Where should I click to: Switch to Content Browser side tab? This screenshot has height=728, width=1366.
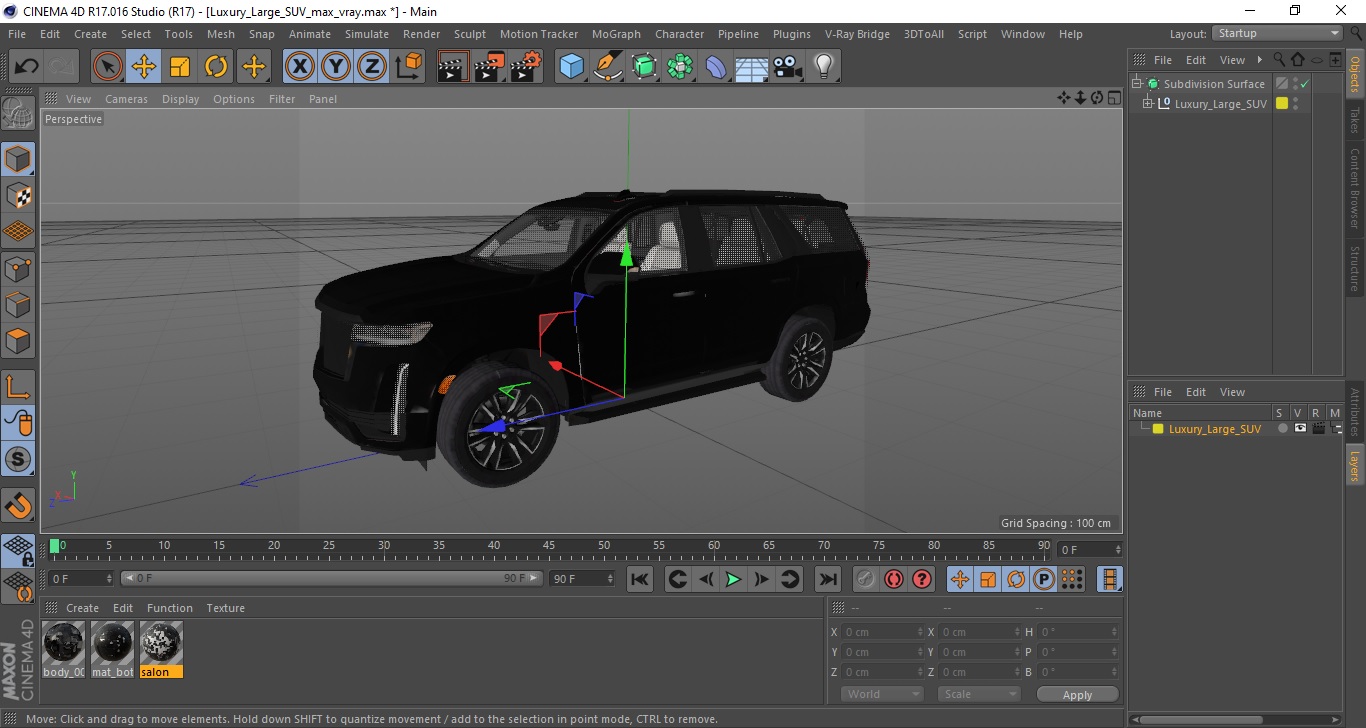click(1355, 188)
